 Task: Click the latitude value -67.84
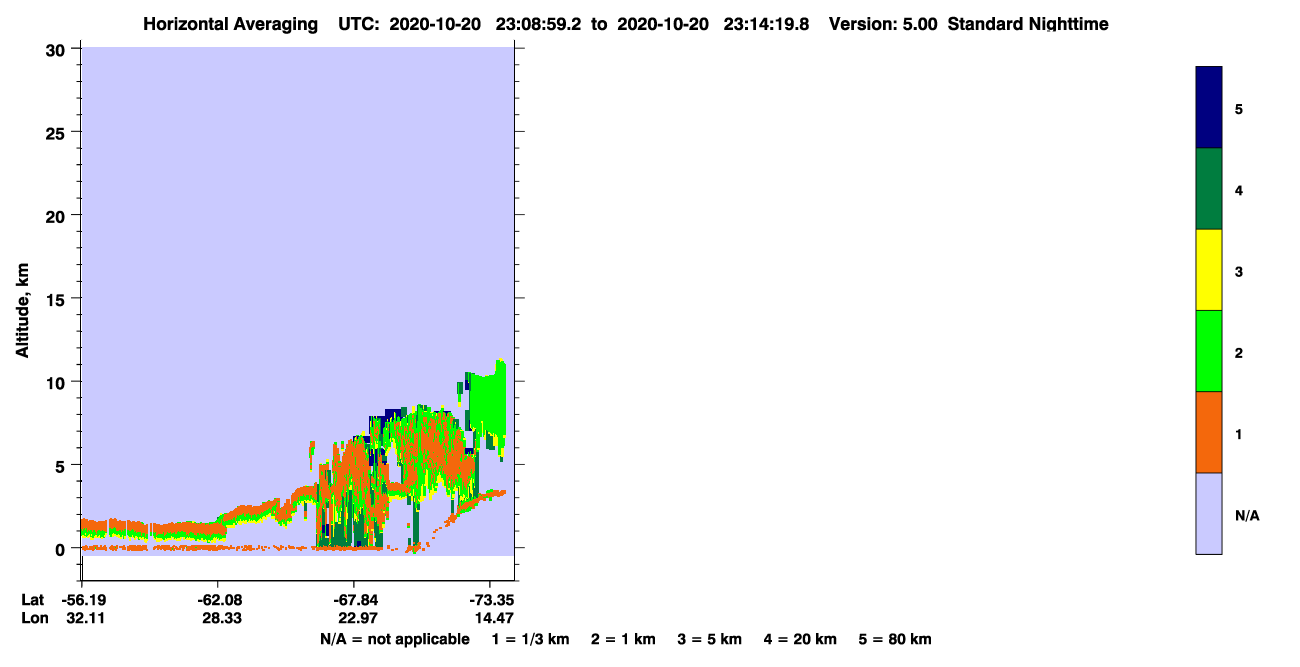pyautogui.click(x=354, y=600)
